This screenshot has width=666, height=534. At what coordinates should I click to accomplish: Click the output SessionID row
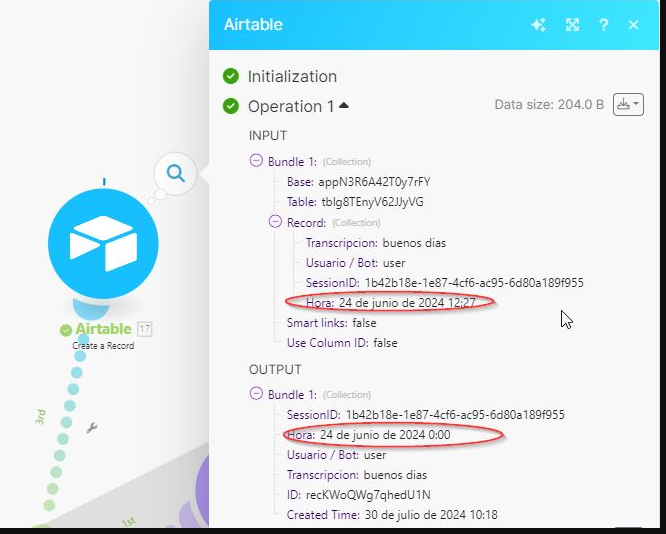(x=426, y=415)
